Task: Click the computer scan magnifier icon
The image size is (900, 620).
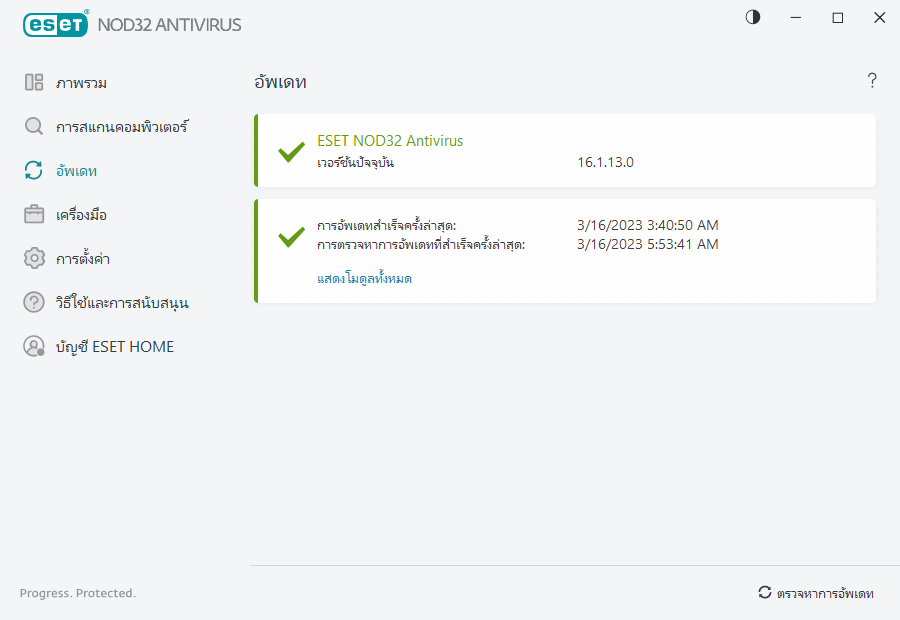Action: pos(34,127)
